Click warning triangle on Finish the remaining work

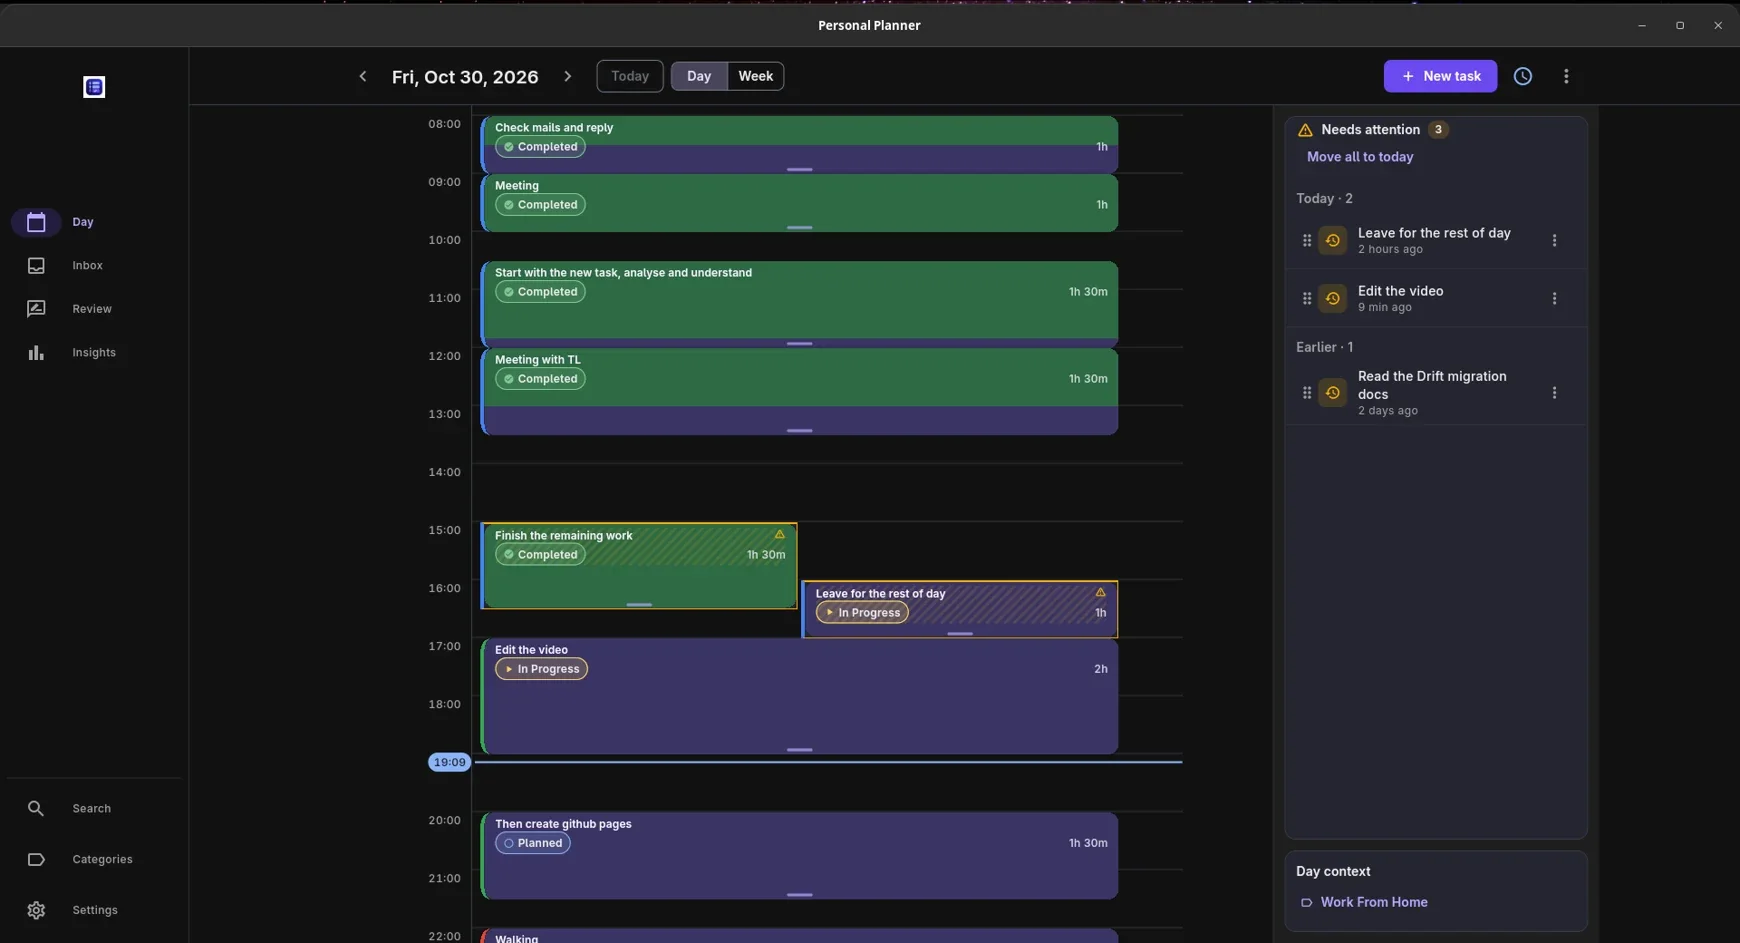pyautogui.click(x=780, y=535)
